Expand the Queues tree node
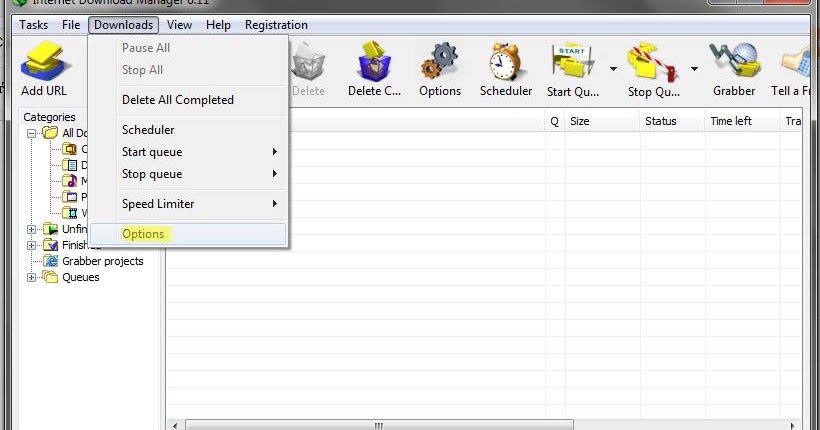 [x=31, y=277]
